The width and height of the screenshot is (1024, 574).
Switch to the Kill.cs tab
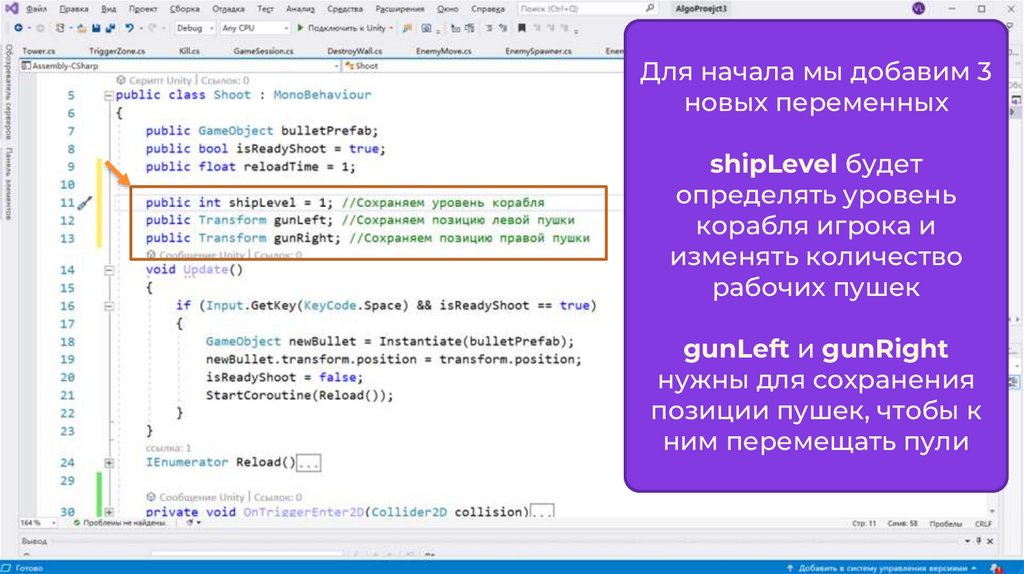[189, 51]
